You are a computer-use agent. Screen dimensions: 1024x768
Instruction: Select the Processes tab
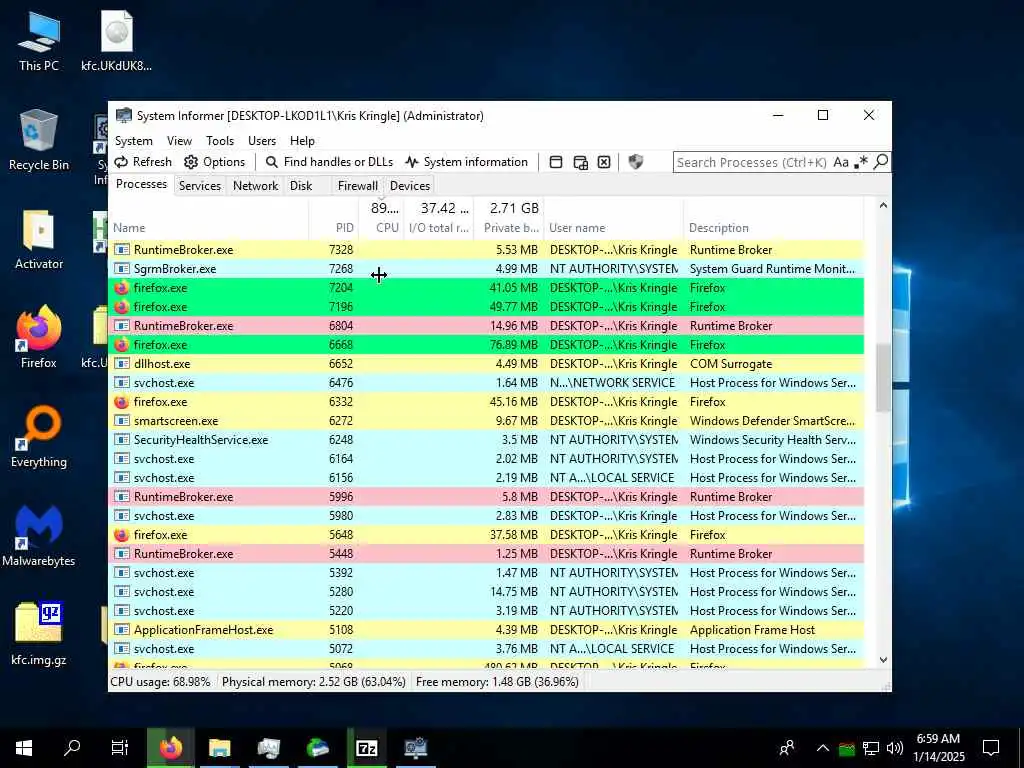(x=141, y=184)
